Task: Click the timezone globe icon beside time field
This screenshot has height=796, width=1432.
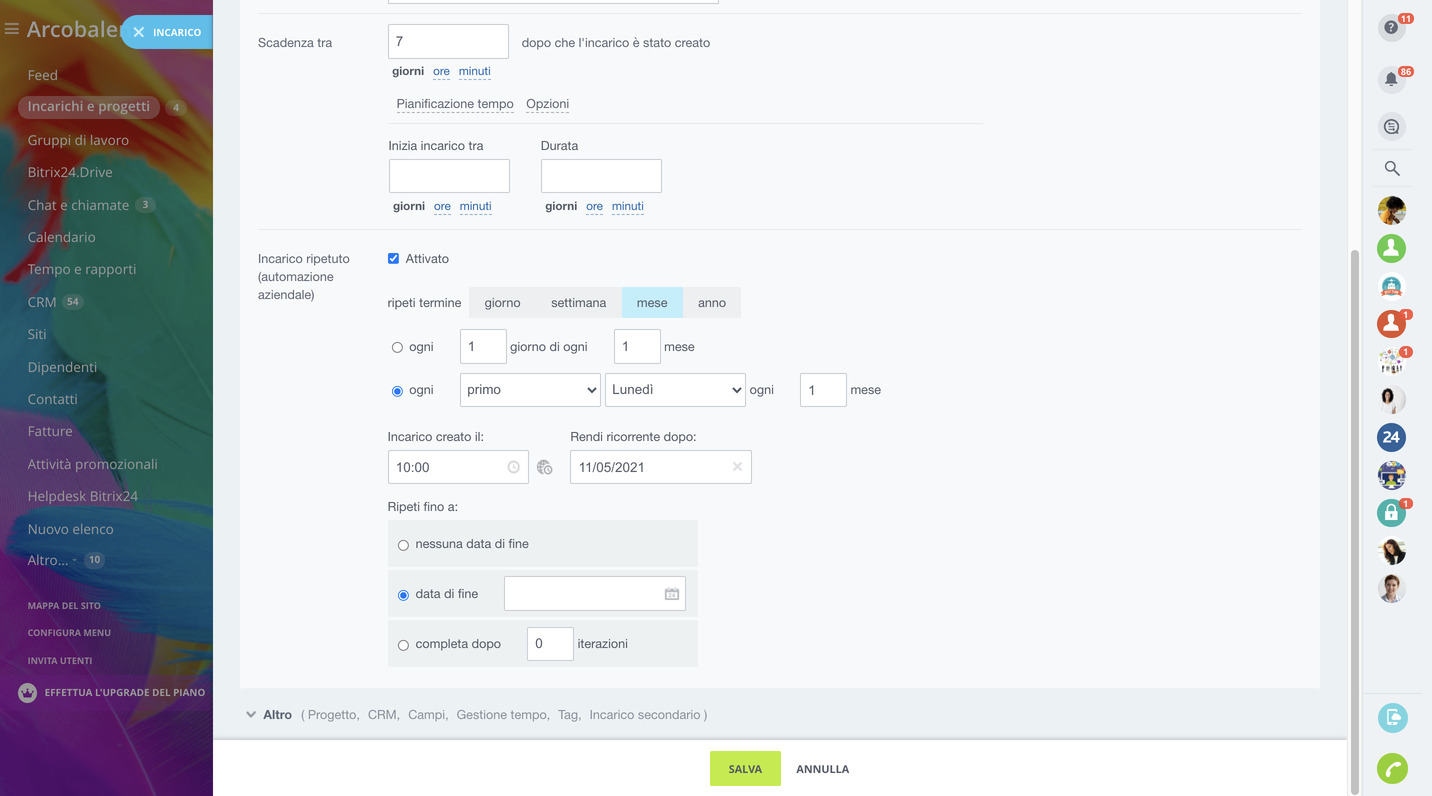Action: click(544, 467)
